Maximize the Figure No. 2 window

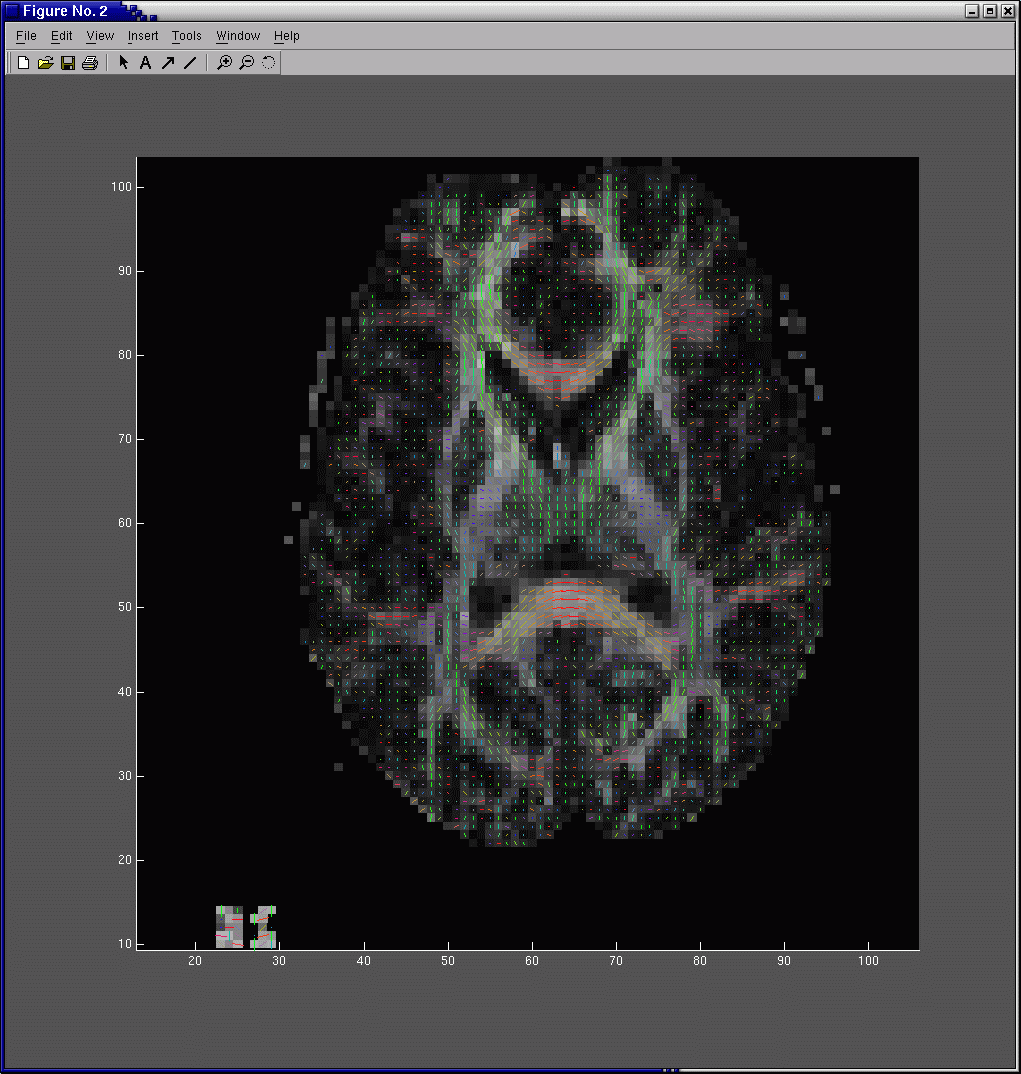coord(990,11)
